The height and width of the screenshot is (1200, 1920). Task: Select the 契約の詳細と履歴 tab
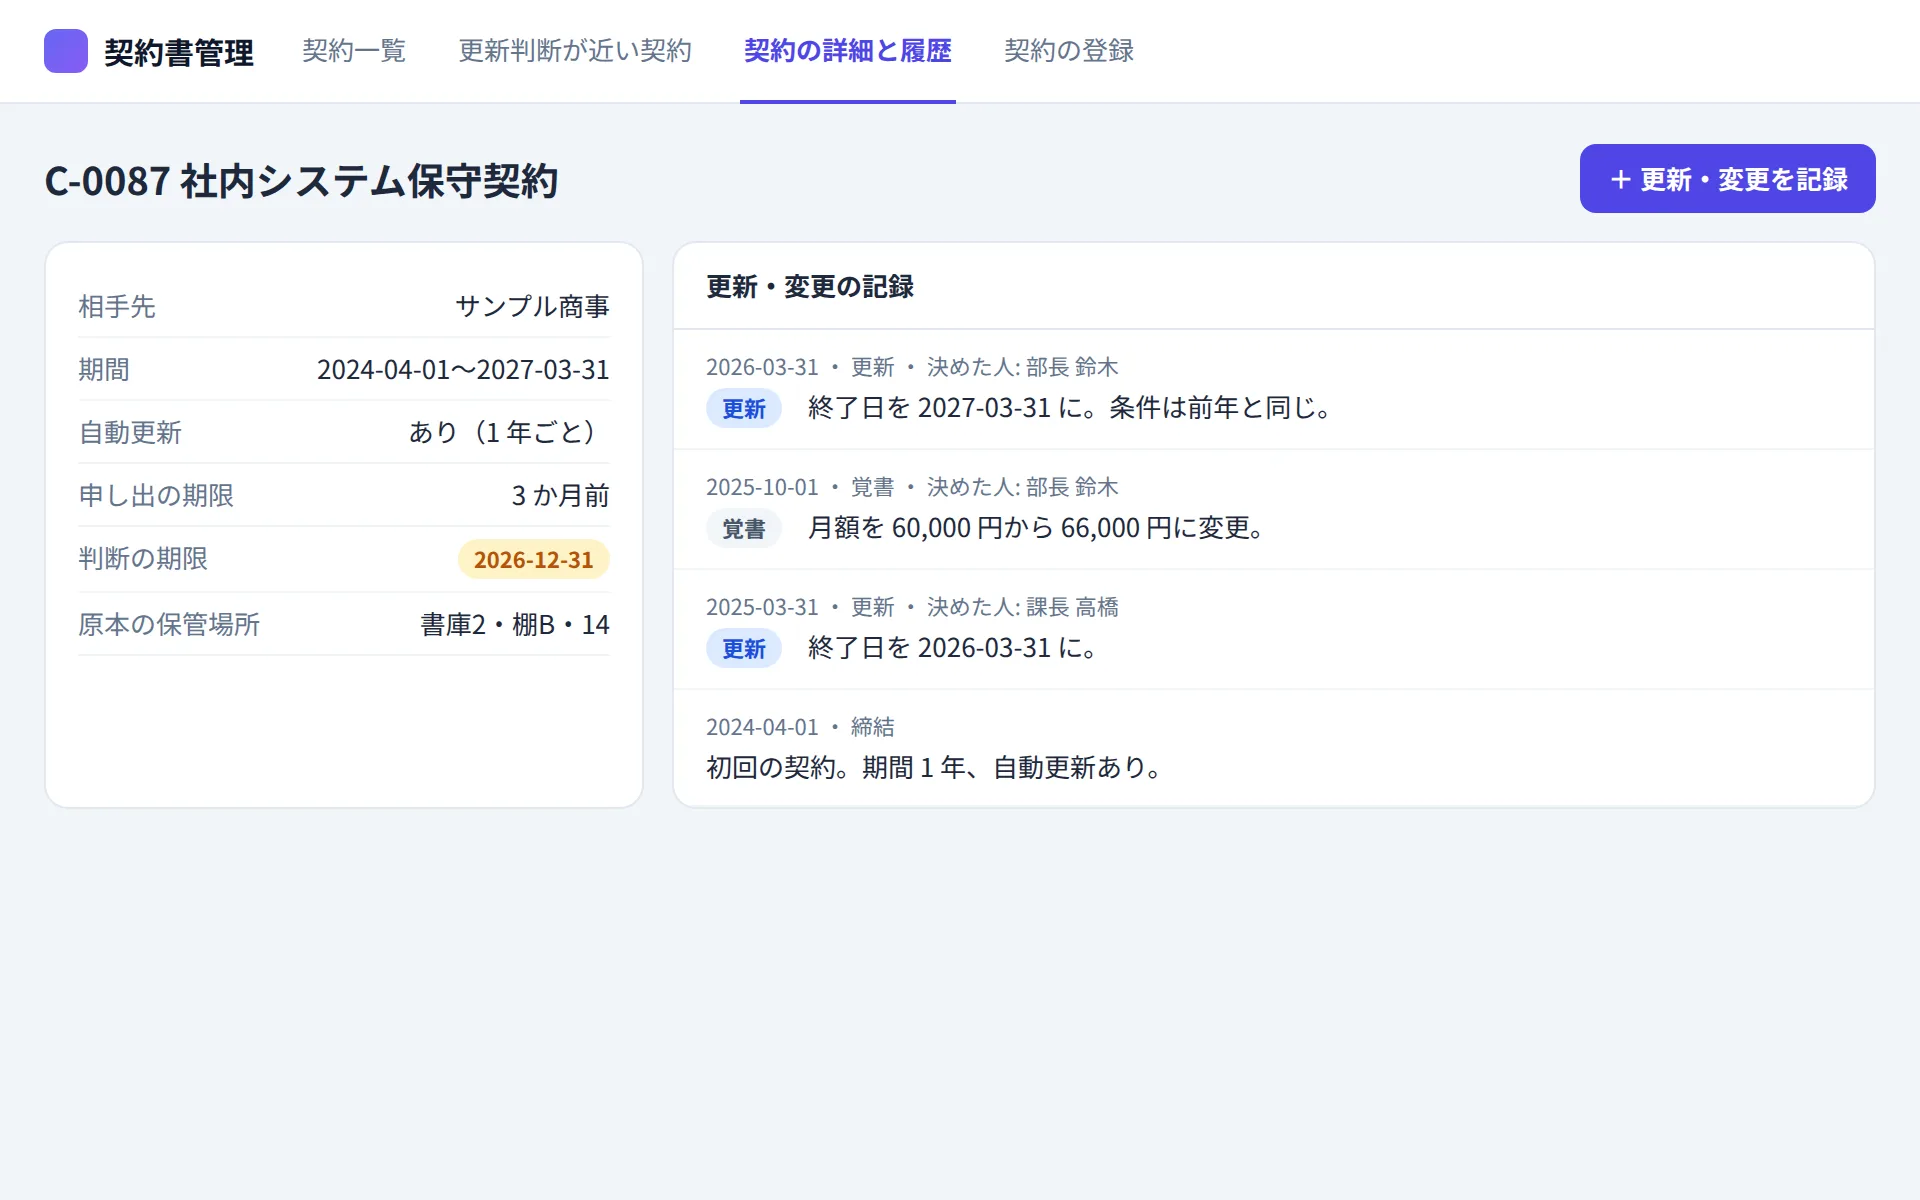pyautogui.click(x=848, y=51)
